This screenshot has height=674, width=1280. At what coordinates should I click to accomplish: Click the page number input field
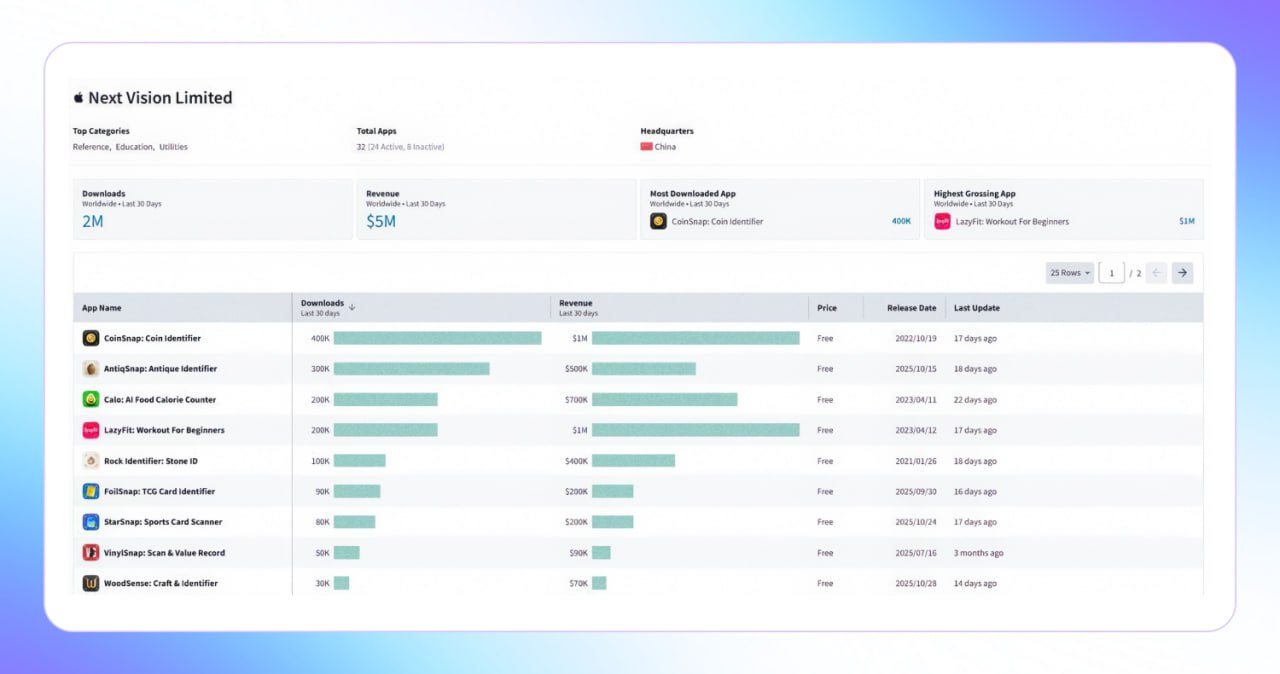(1111, 273)
